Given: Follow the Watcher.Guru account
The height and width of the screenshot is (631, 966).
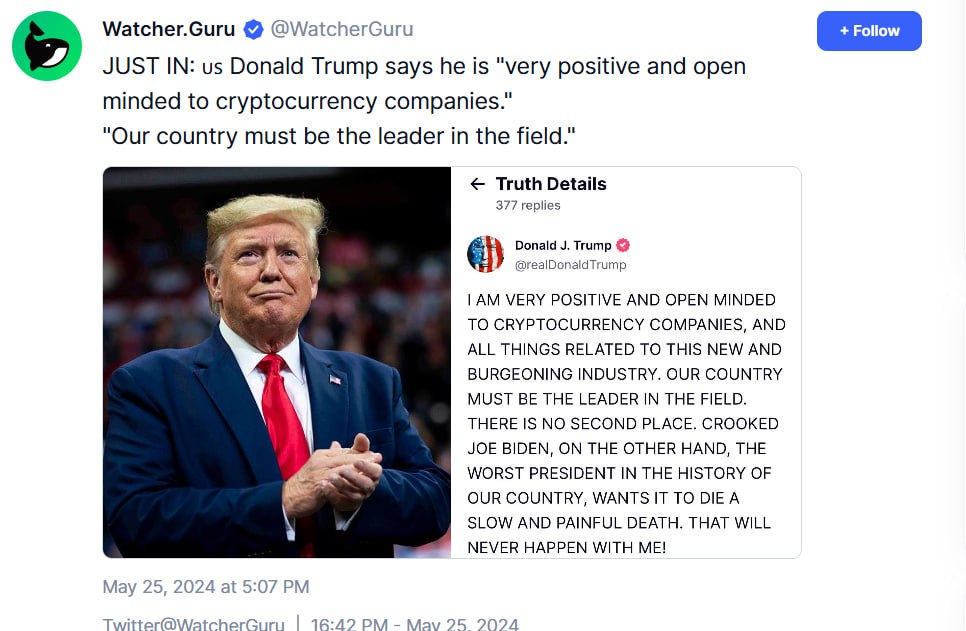Looking at the screenshot, I should tap(869, 31).
